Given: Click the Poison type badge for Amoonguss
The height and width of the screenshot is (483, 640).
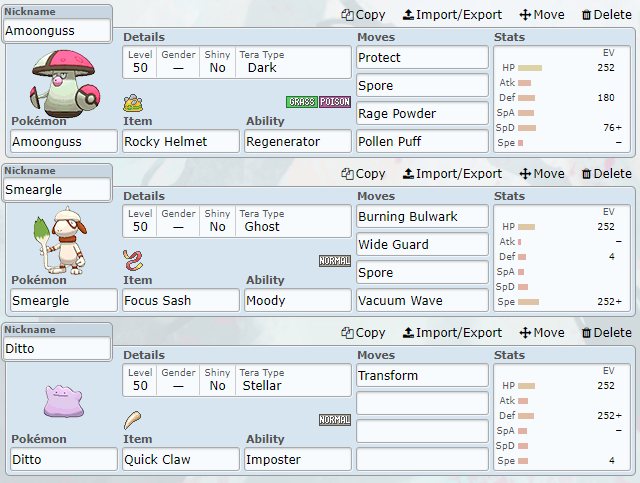Looking at the screenshot, I should [x=335, y=102].
